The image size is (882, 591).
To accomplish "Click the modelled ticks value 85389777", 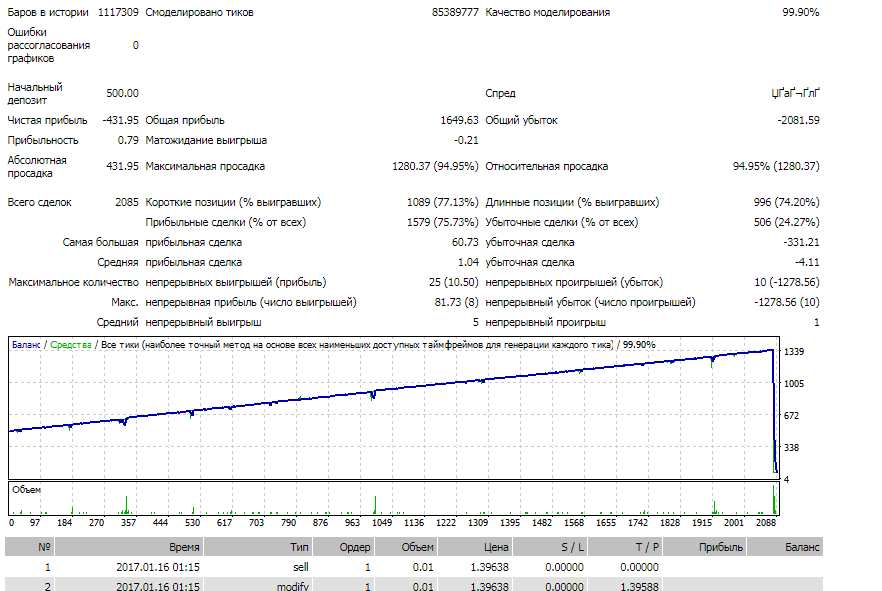I will point(455,12).
